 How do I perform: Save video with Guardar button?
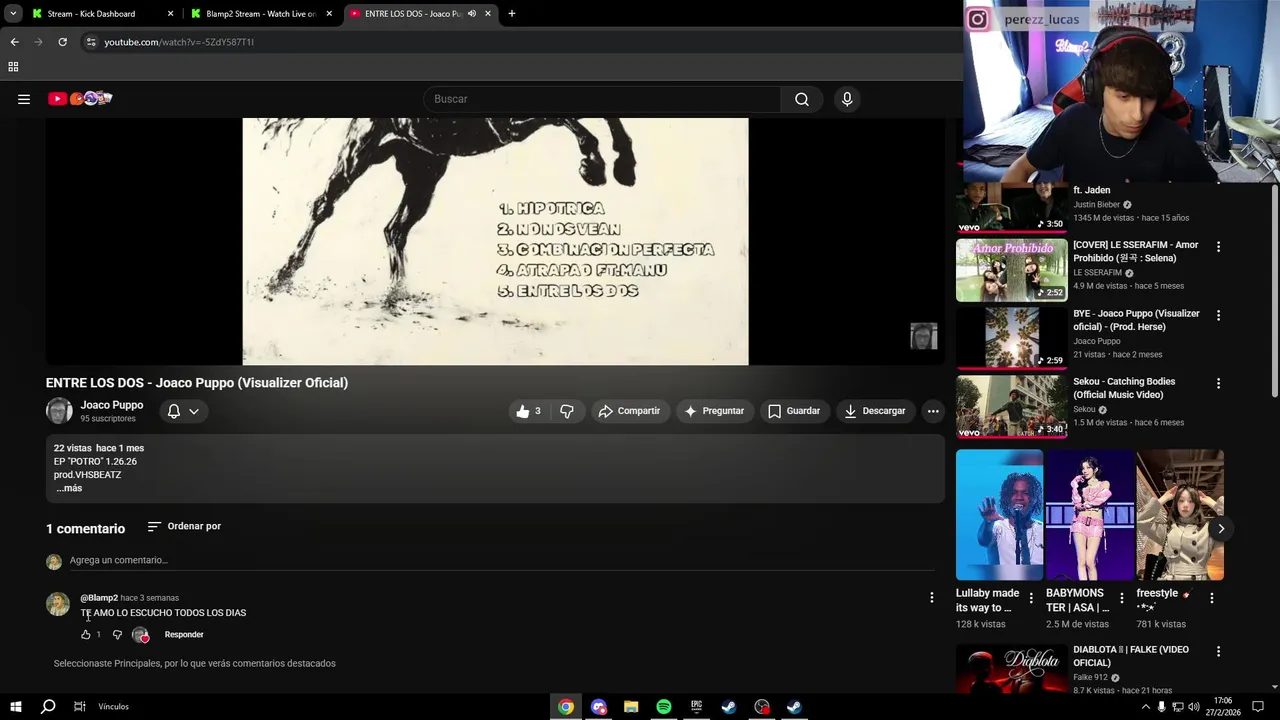coord(794,411)
